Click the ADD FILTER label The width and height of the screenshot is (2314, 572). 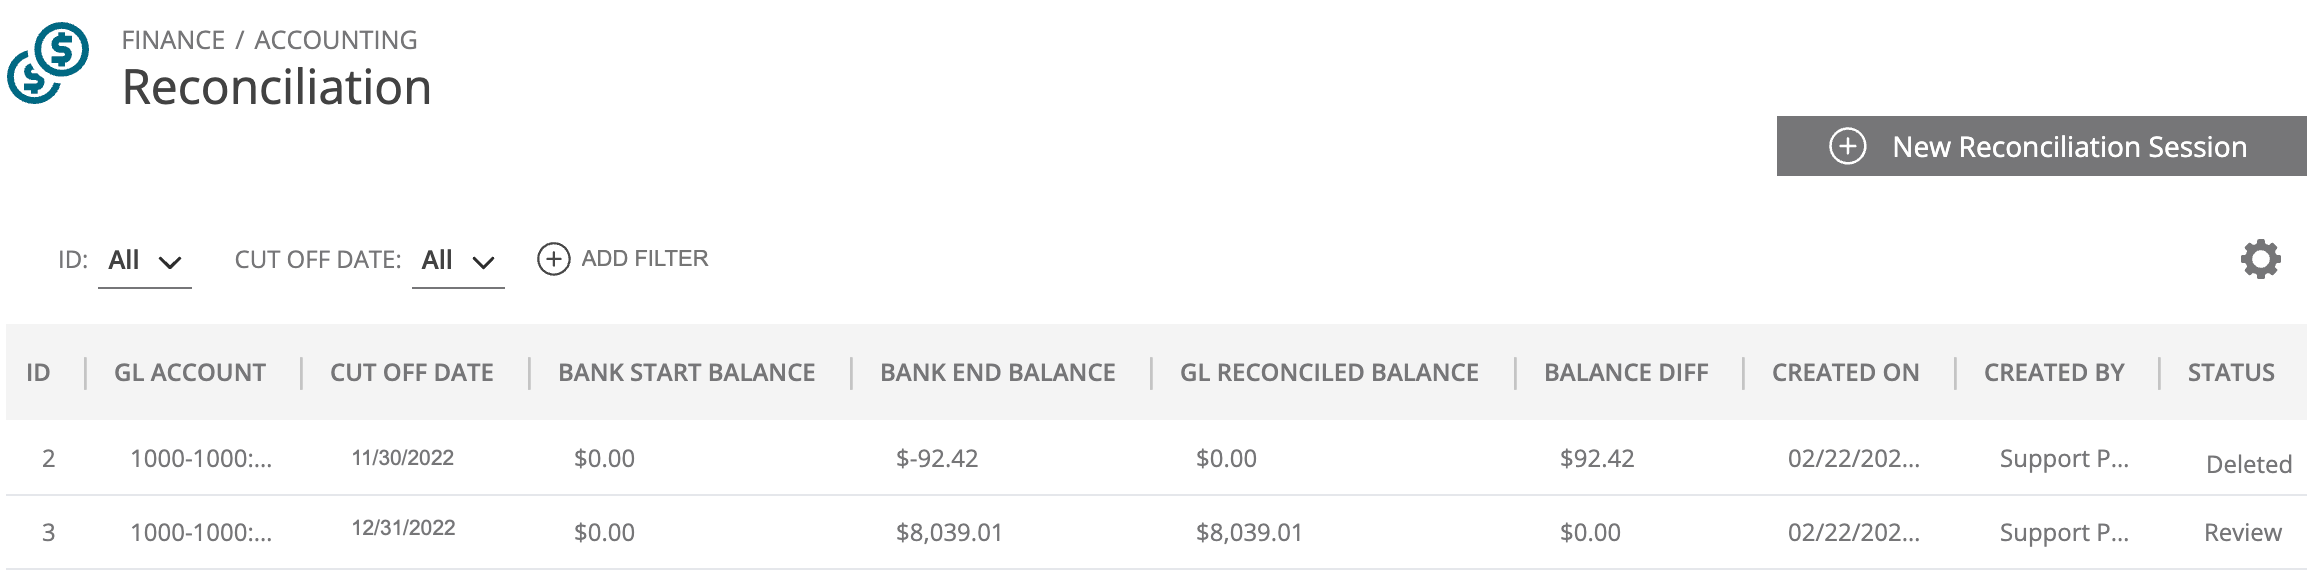point(645,258)
